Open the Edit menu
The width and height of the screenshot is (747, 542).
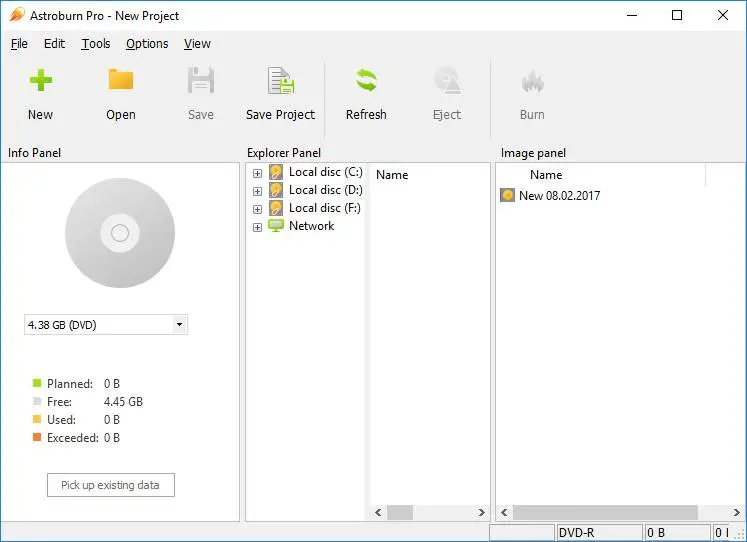[54, 44]
